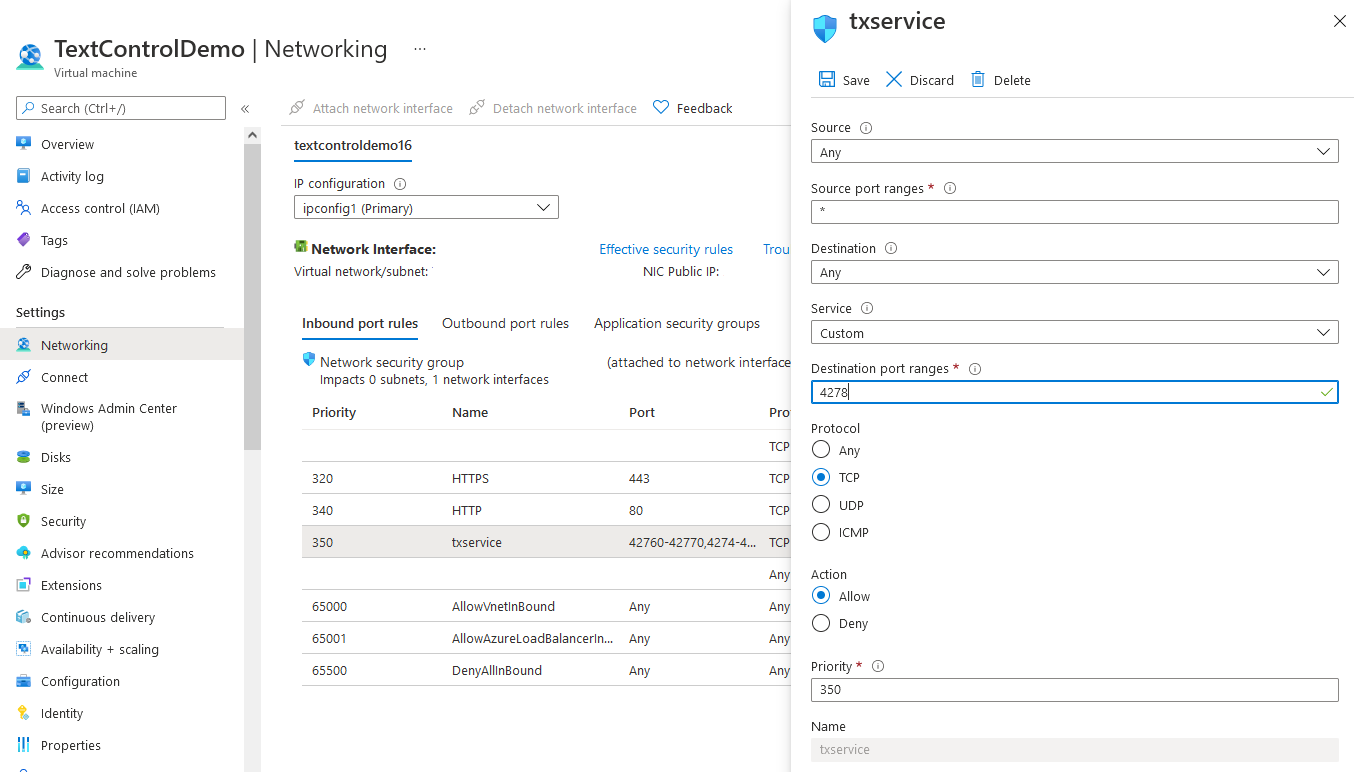Screen dimensions: 1354x772
Task: Open the Destination dropdown
Action: pos(1074,272)
